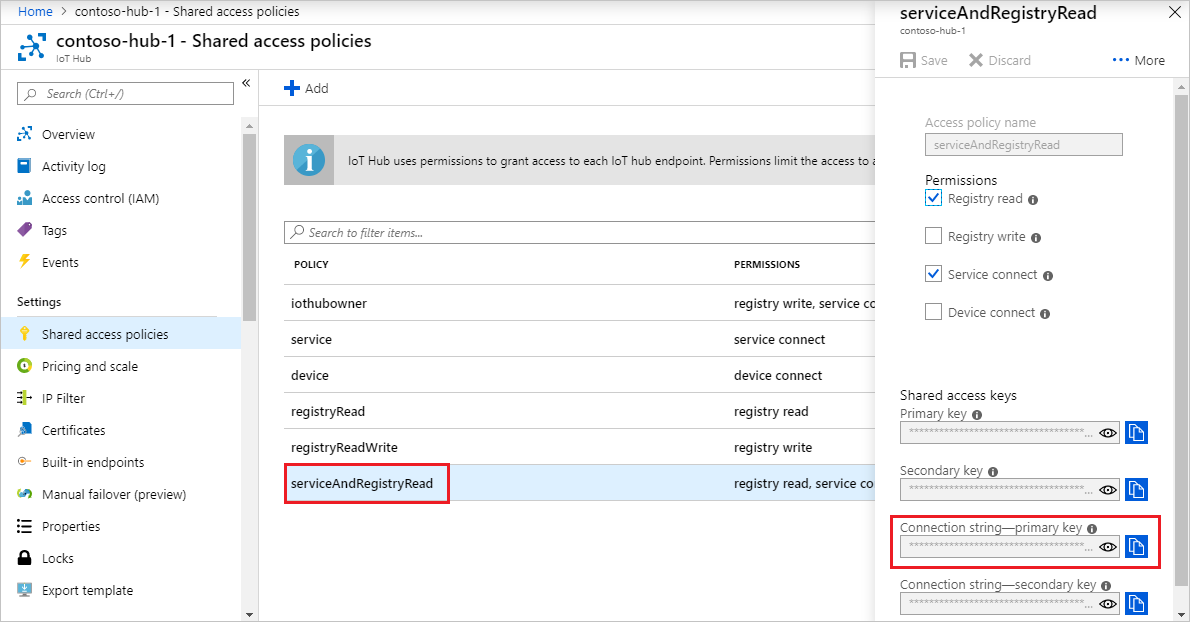Click the info icon beside Secondary key label
Viewport: 1190px width, 622px height.
click(993, 472)
